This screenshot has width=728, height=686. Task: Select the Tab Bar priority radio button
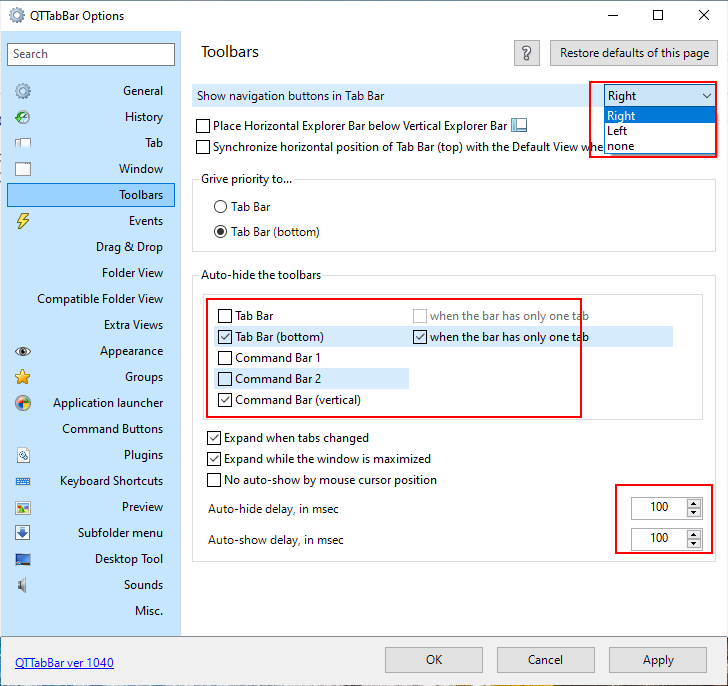(221, 207)
